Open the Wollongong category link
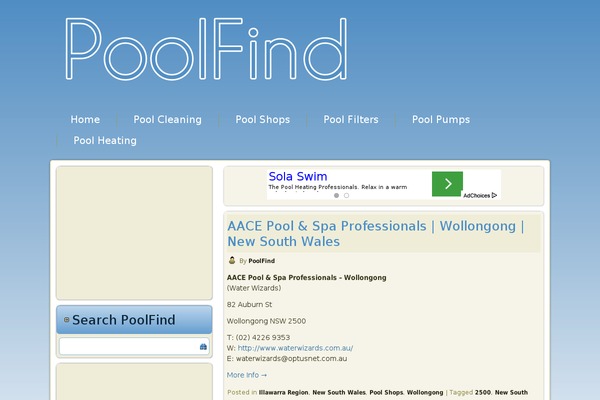Image resolution: width=600 pixels, height=400 pixels. [x=425, y=392]
